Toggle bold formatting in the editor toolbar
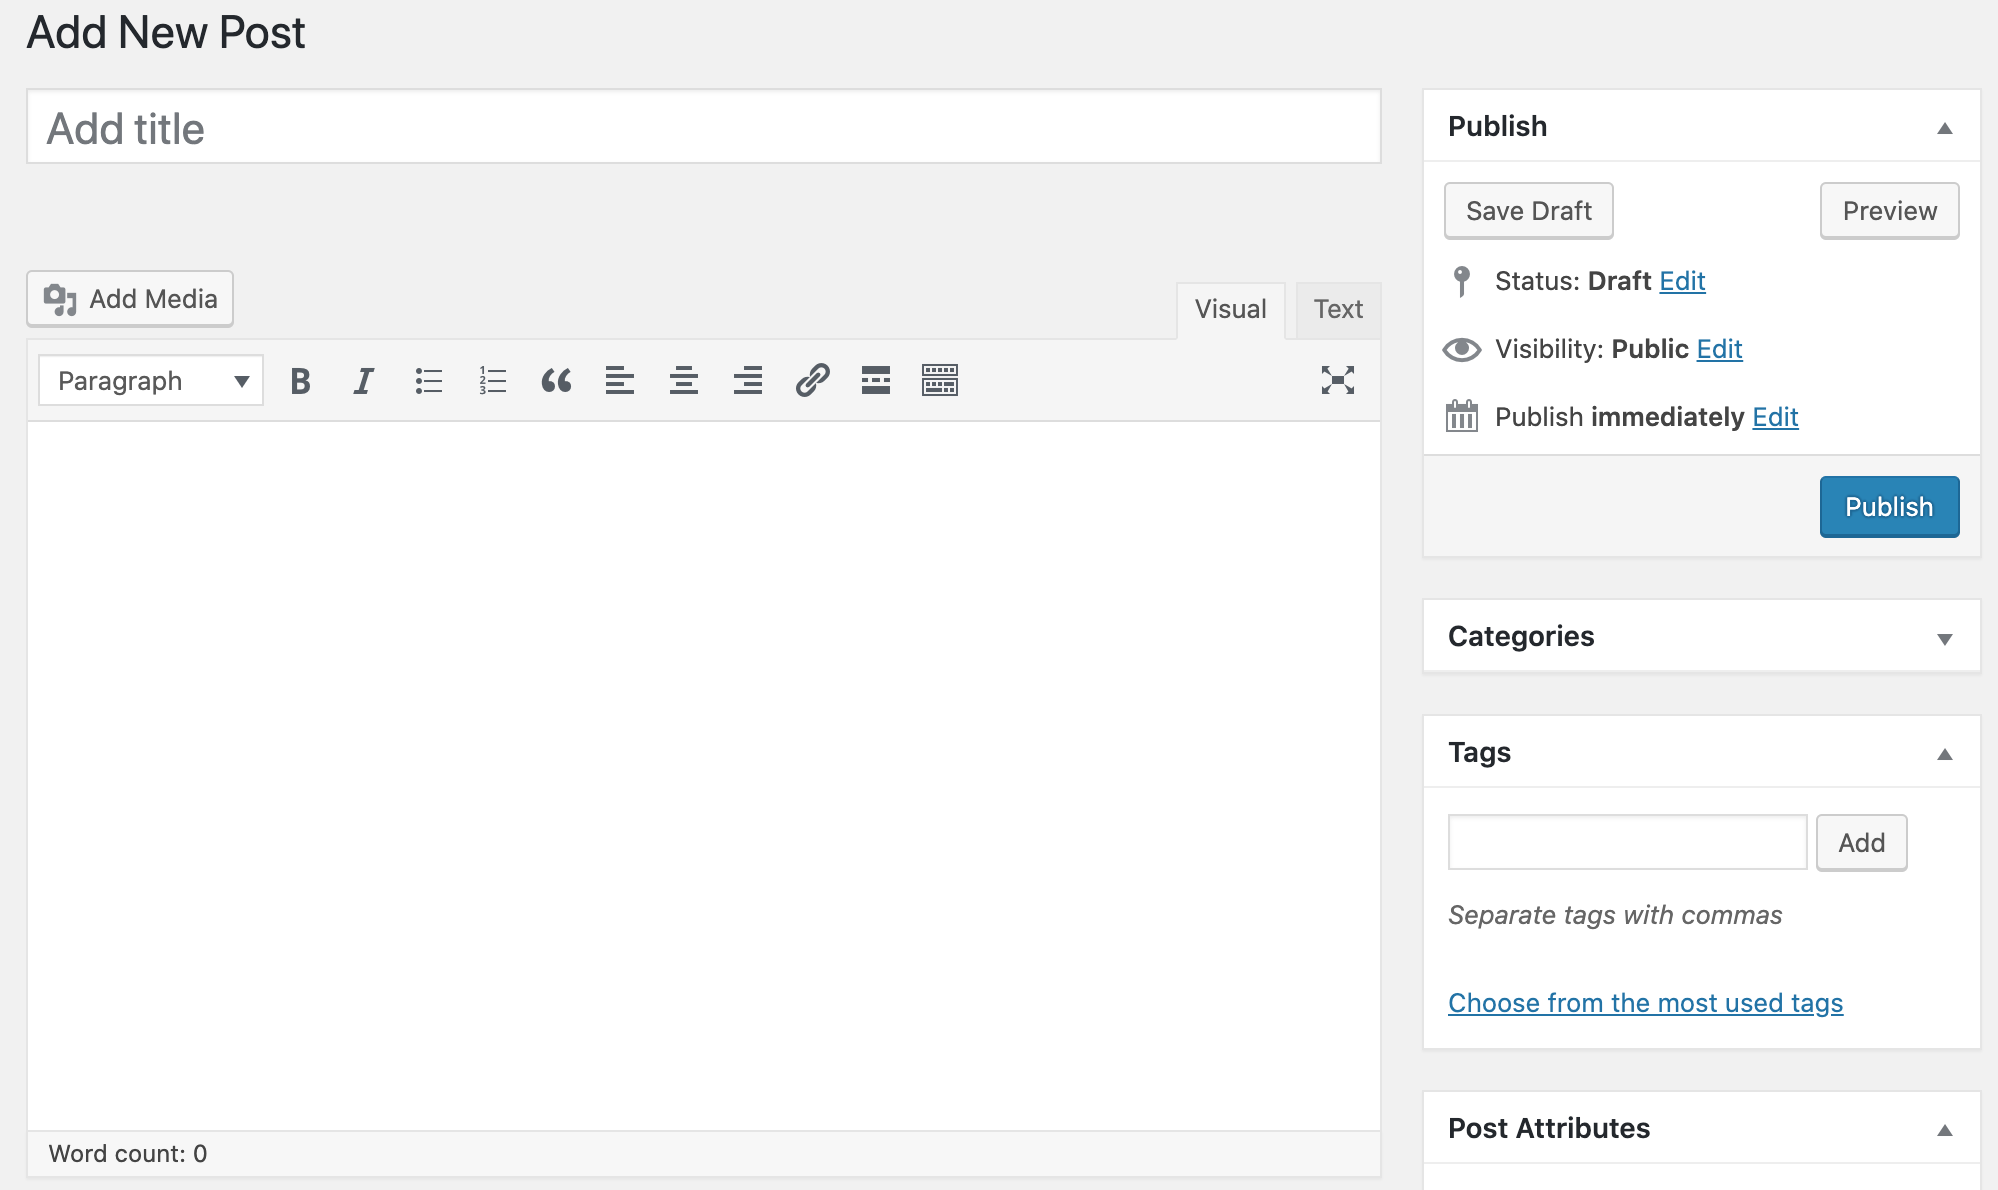Viewport: 1998px width, 1190px height. pos(299,381)
